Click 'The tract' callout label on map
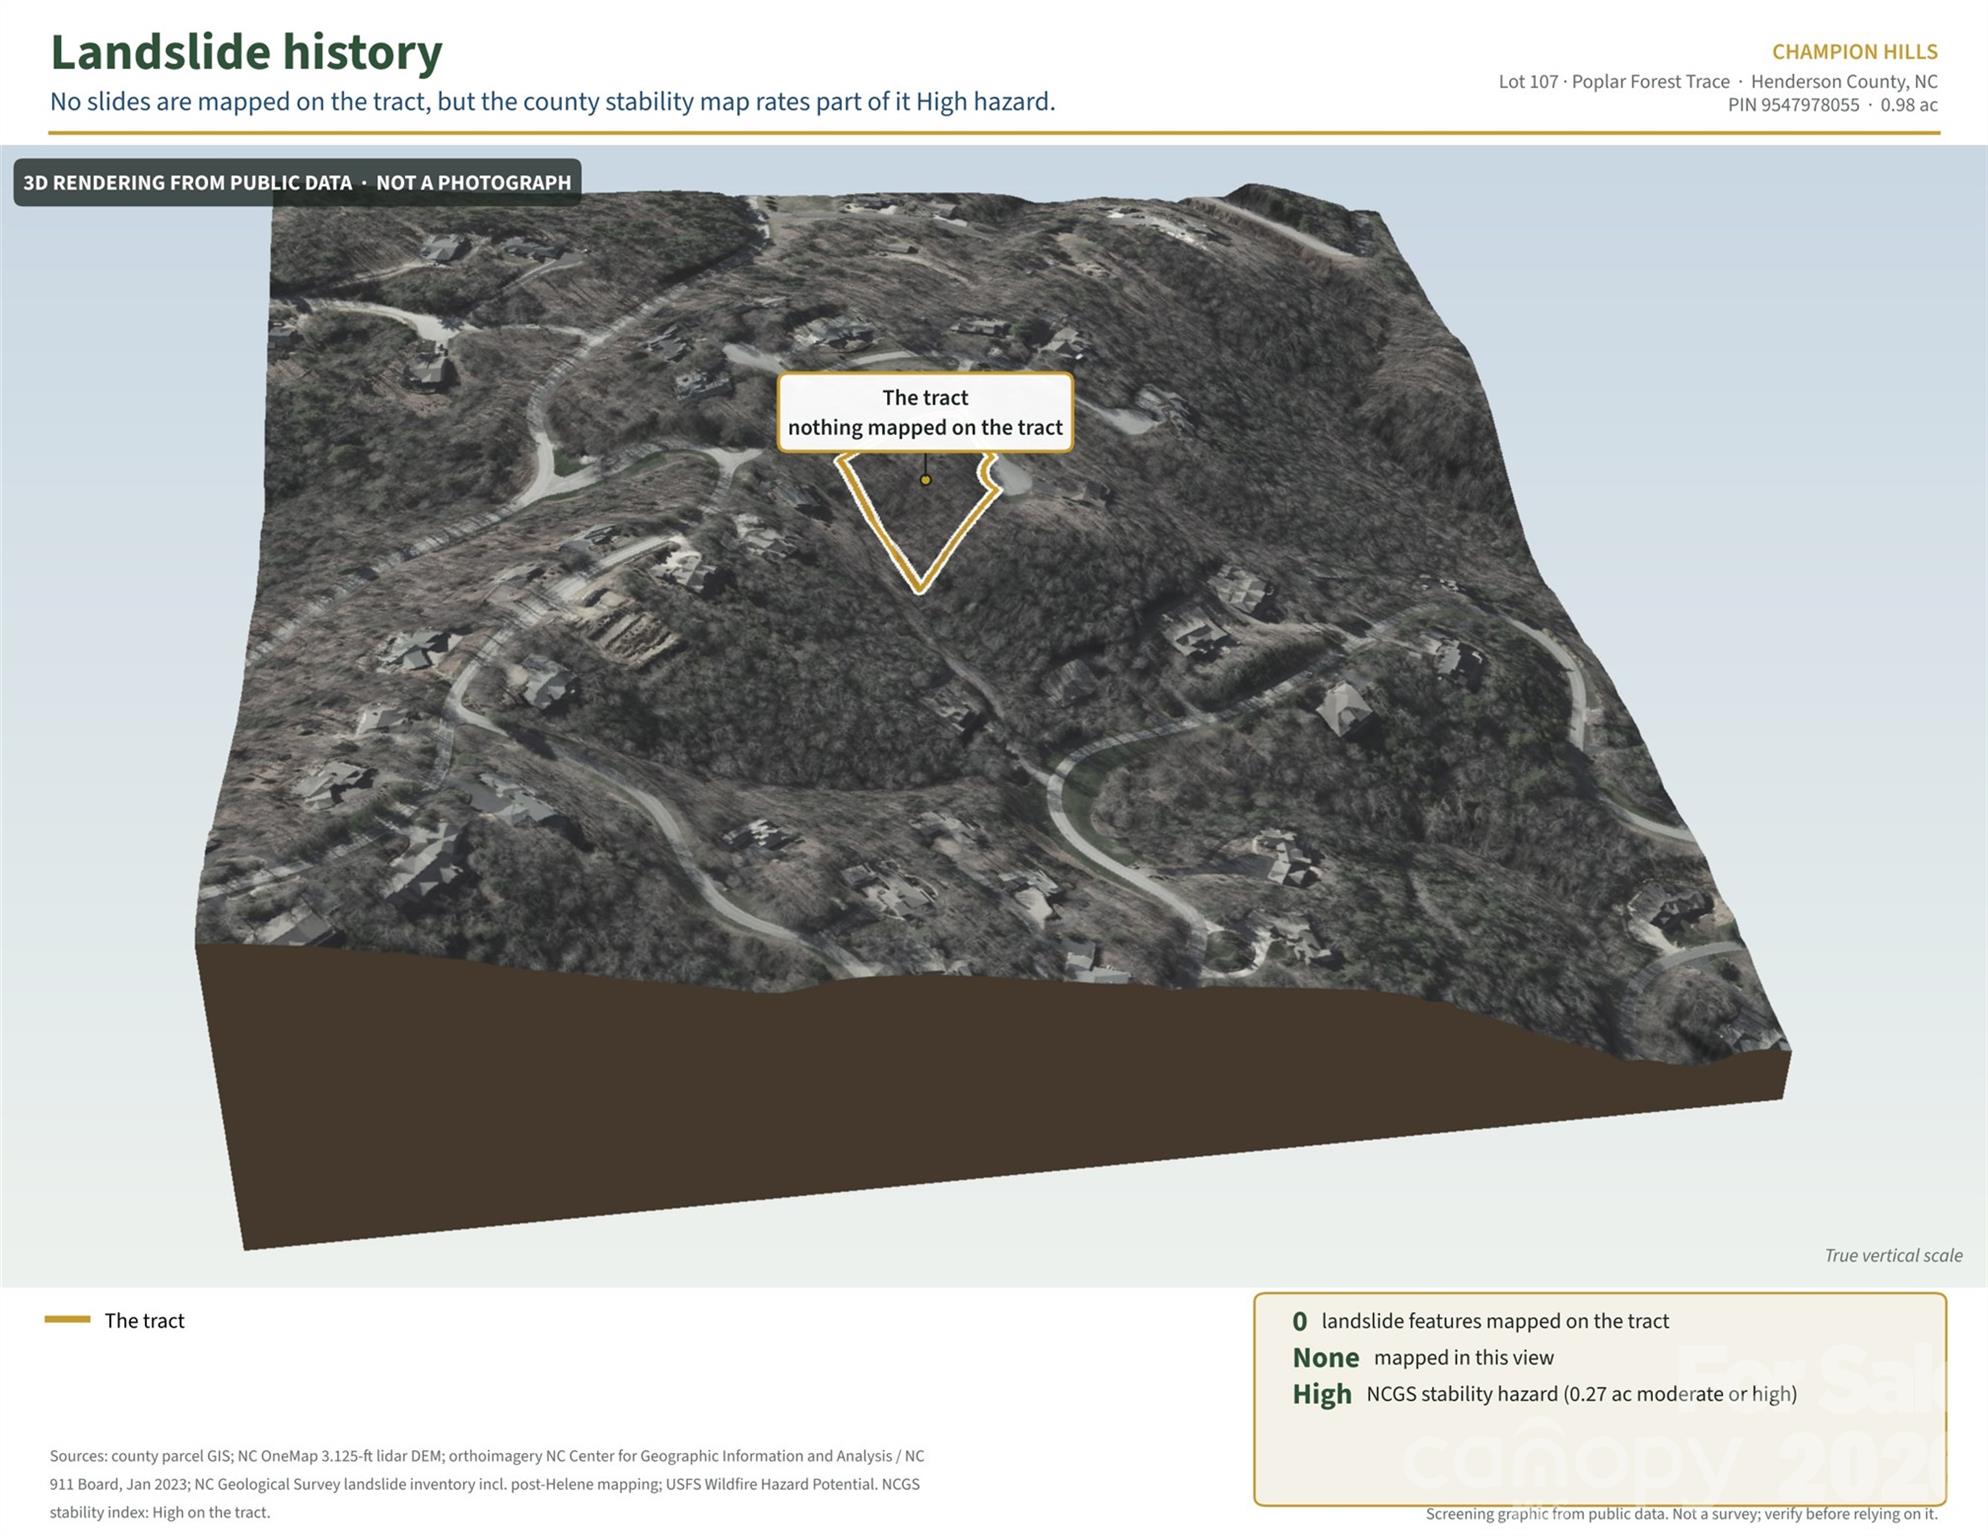The image size is (1988, 1536). click(x=925, y=412)
